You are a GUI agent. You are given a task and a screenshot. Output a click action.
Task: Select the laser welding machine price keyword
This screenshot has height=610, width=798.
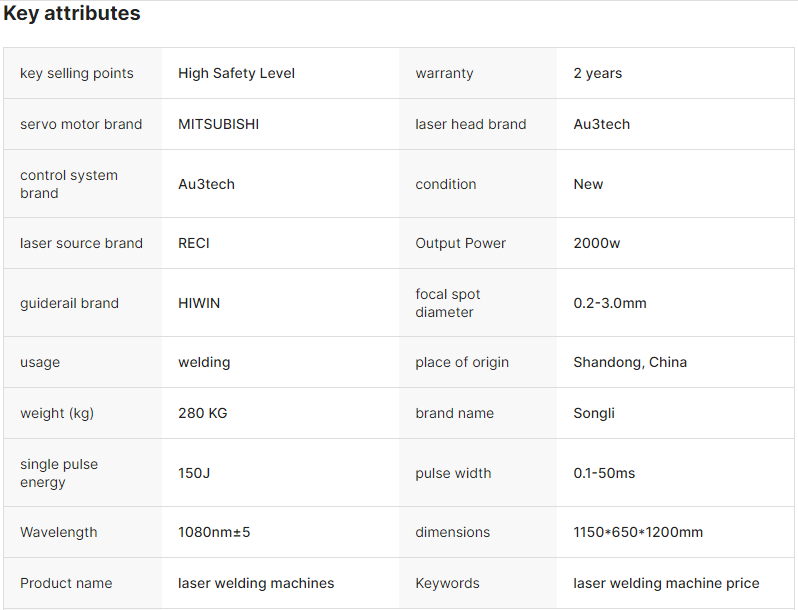point(666,583)
